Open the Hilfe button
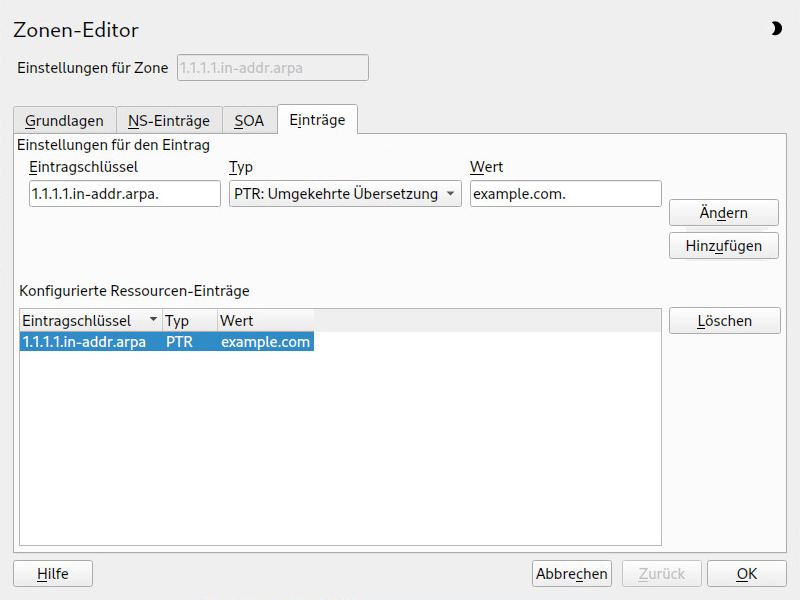This screenshot has width=800, height=600. [x=53, y=573]
